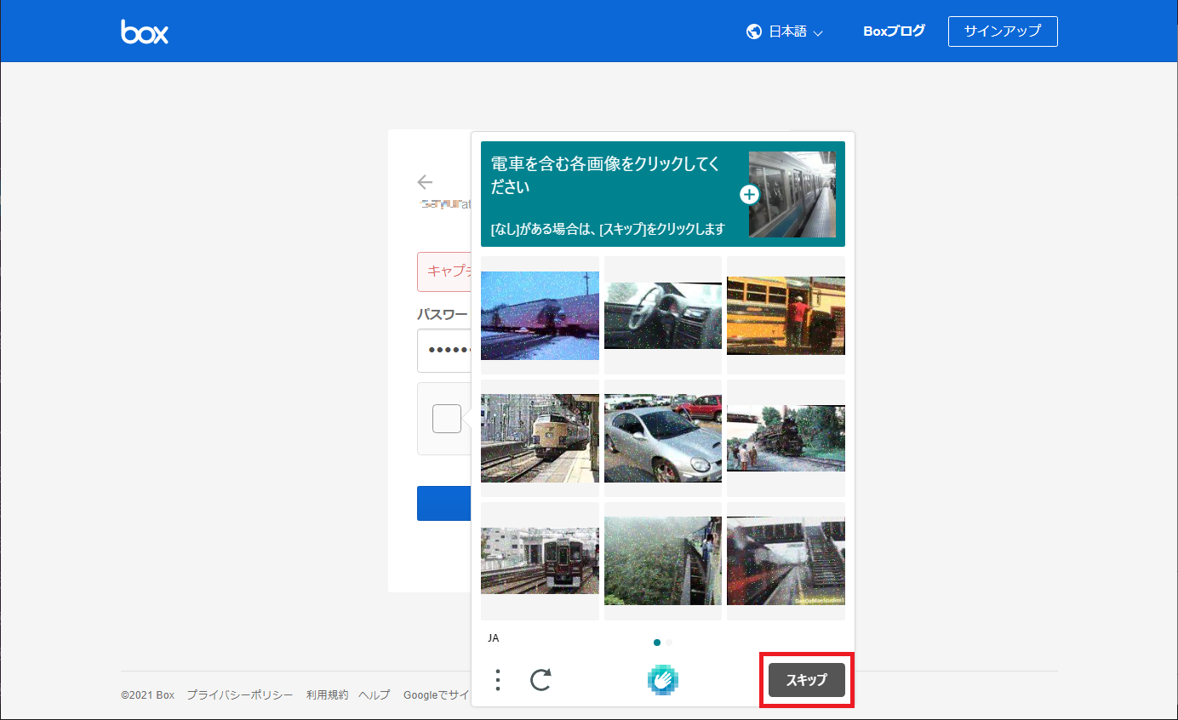Screen dimensions: 1178x720
Task: Click the blue login button
Action: coord(443,503)
